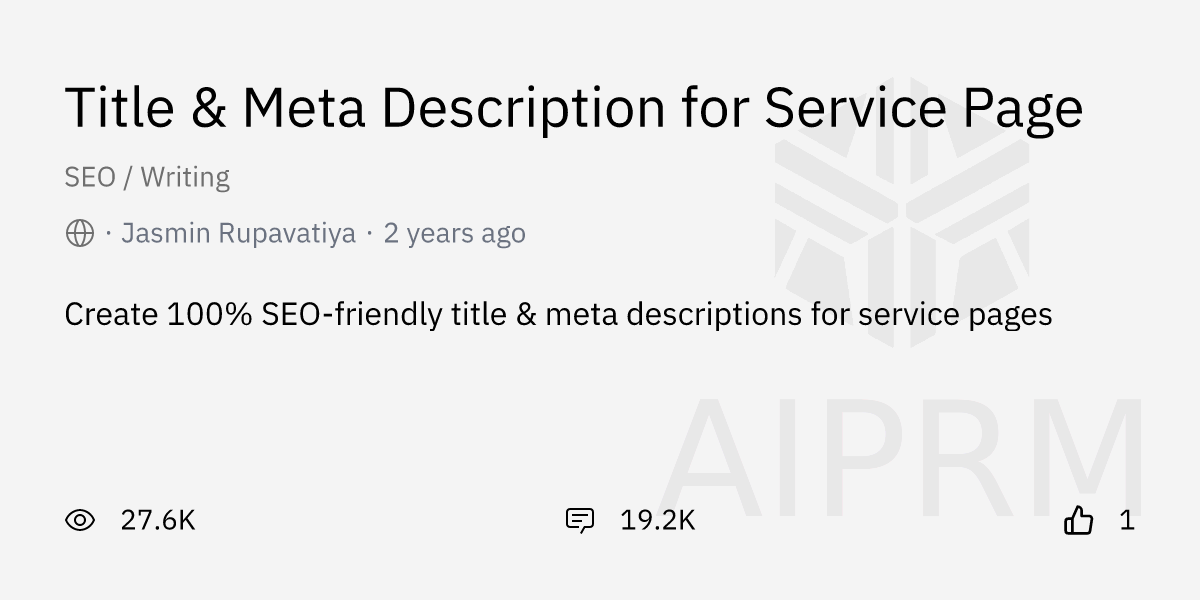Click the eye views icon
Image resolution: width=1200 pixels, height=600 pixels.
coord(79,520)
